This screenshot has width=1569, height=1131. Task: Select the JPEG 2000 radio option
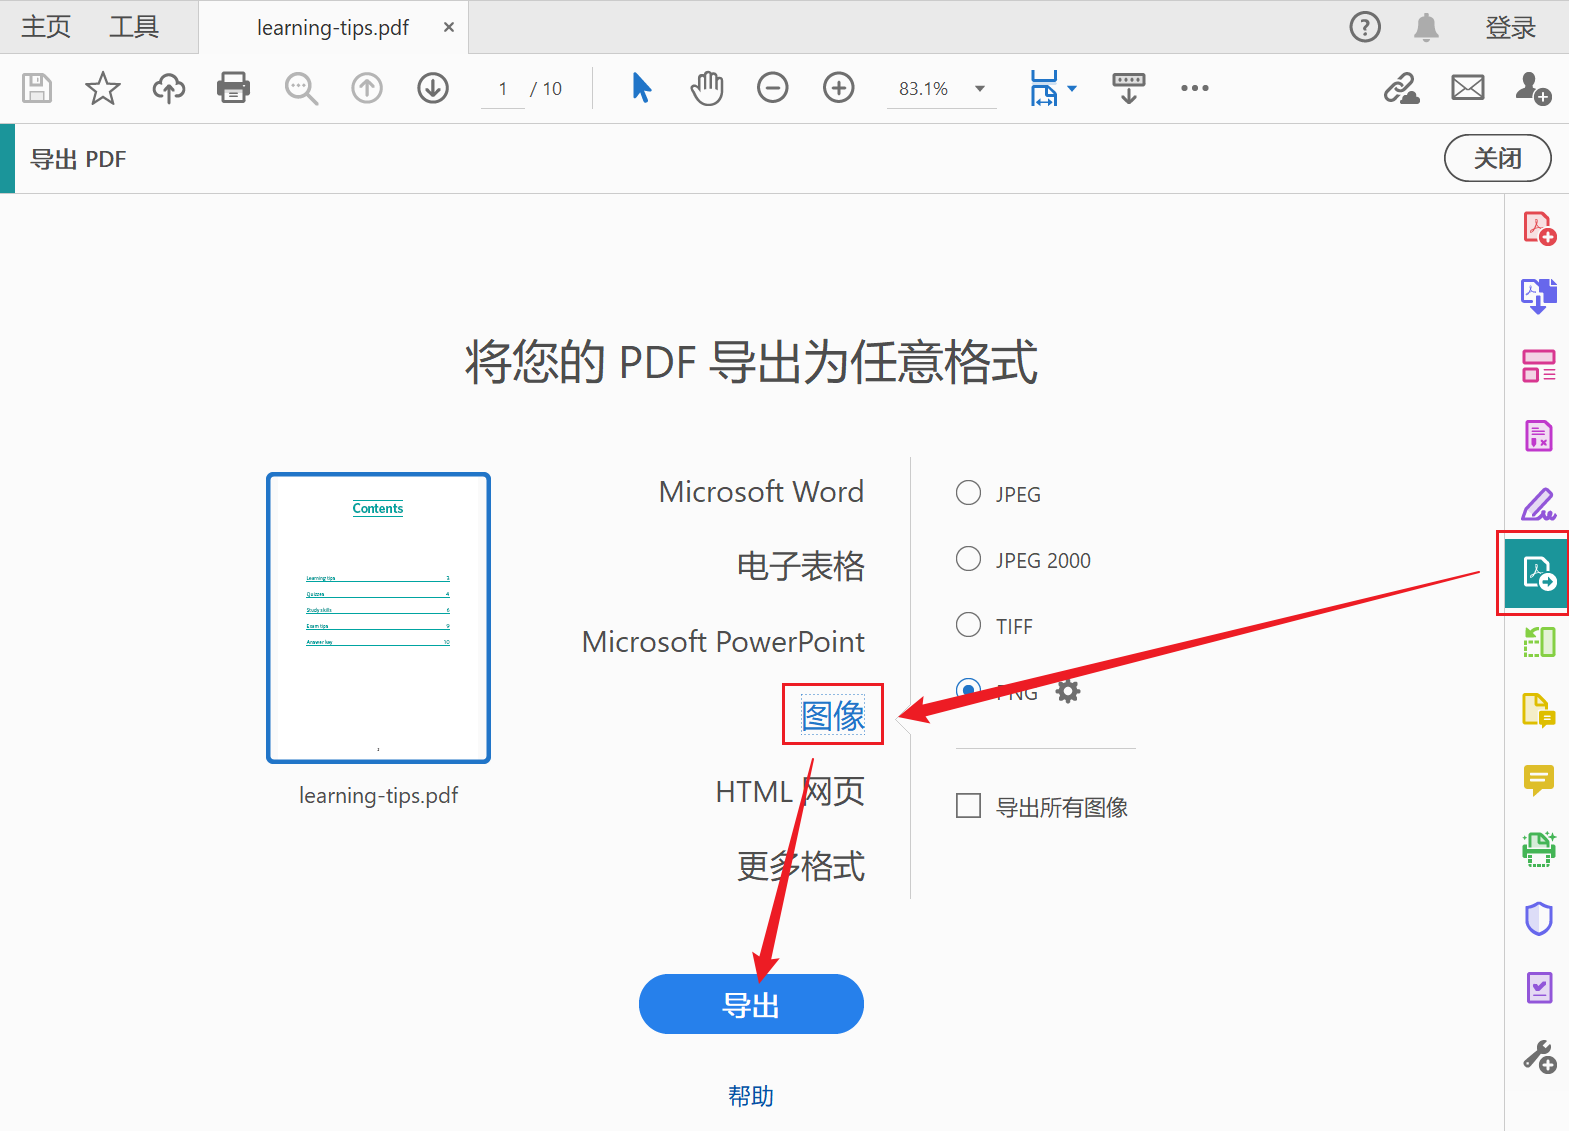968,559
